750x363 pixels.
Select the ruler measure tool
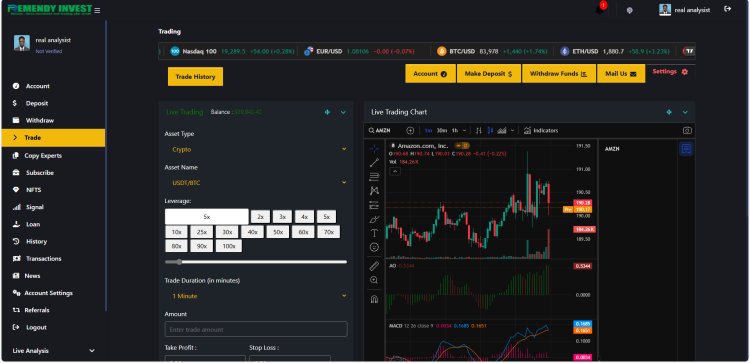(374, 266)
